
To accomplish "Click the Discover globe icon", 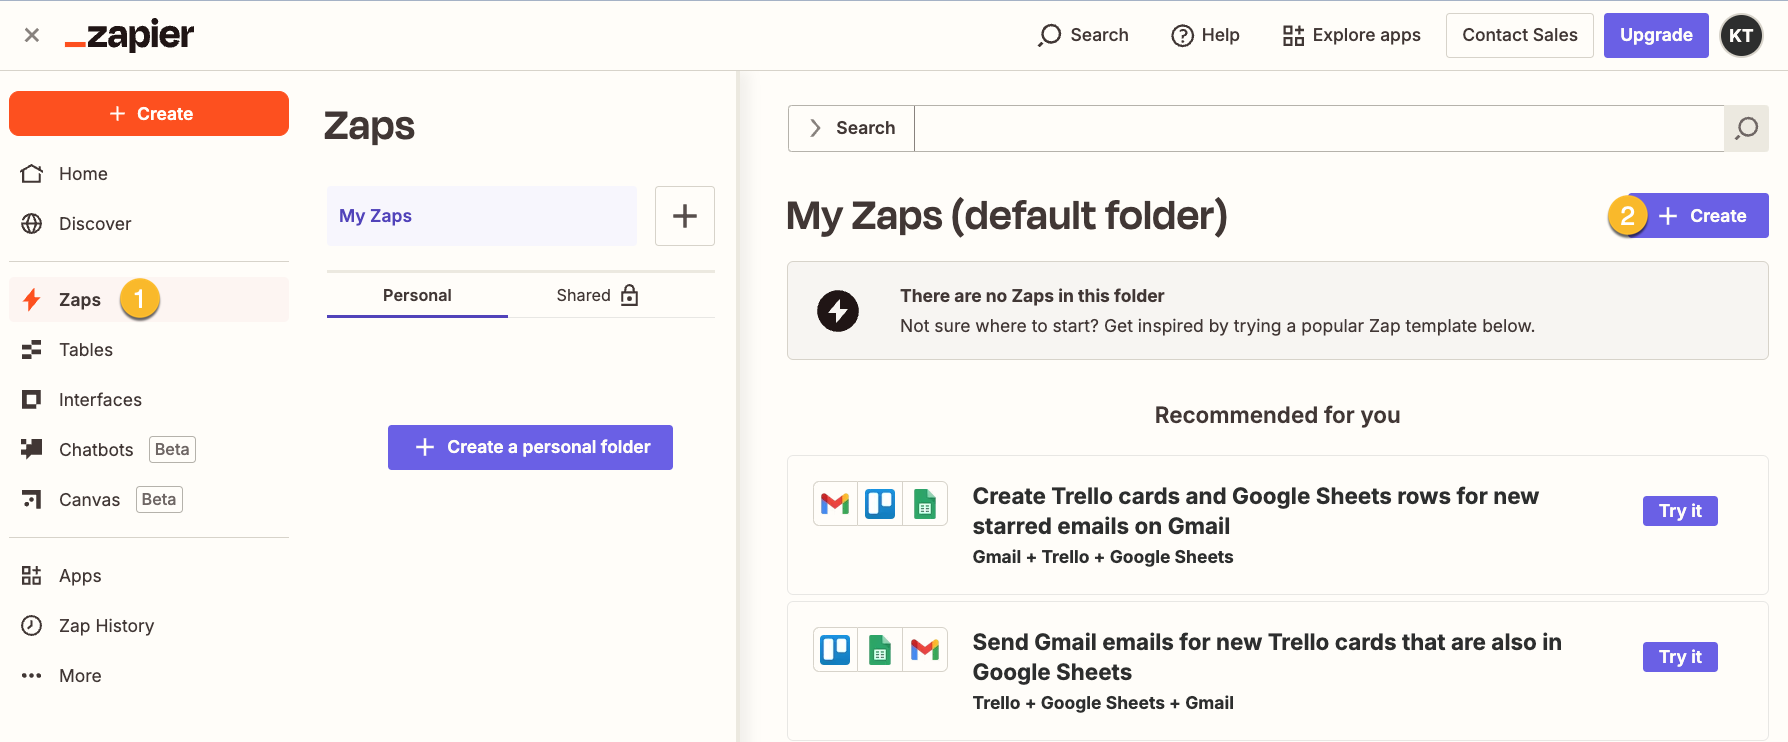I will pyautogui.click(x=32, y=224).
